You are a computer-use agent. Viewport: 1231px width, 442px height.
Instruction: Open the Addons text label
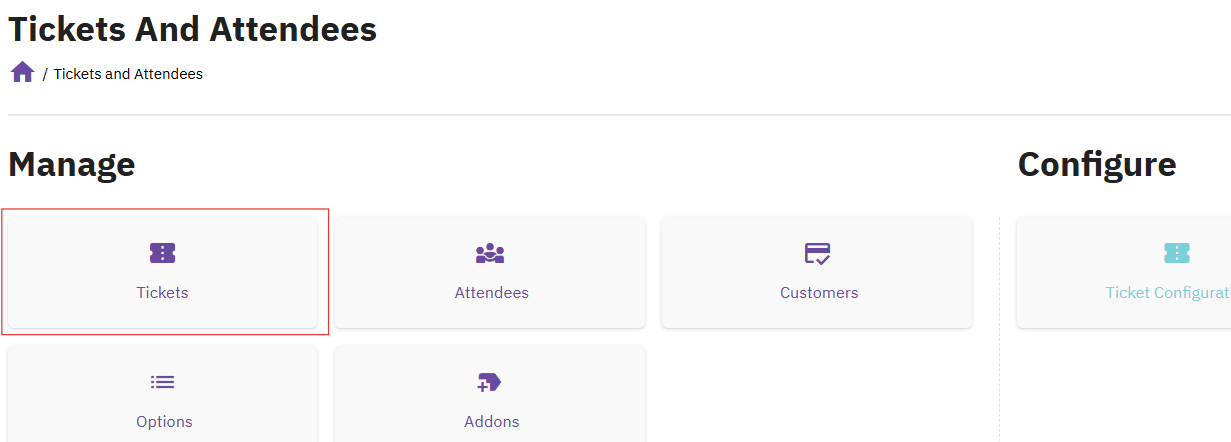click(x=491, y=421)
